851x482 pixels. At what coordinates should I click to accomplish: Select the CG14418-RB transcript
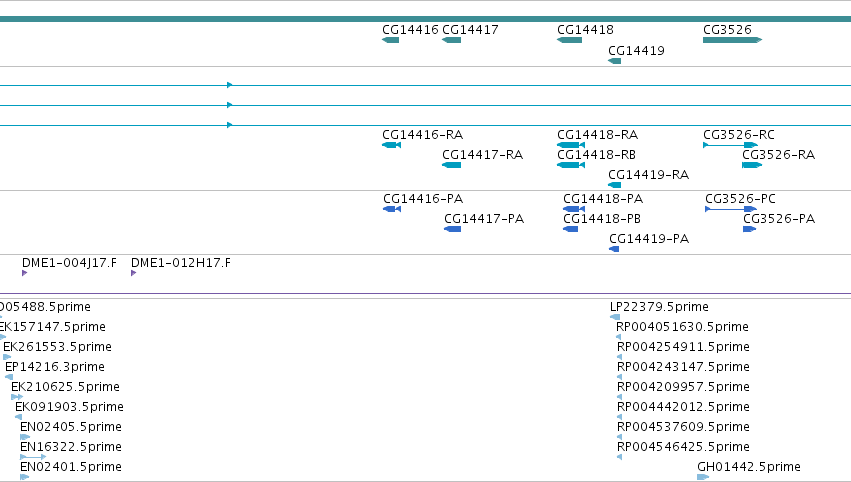pos(571,165)
